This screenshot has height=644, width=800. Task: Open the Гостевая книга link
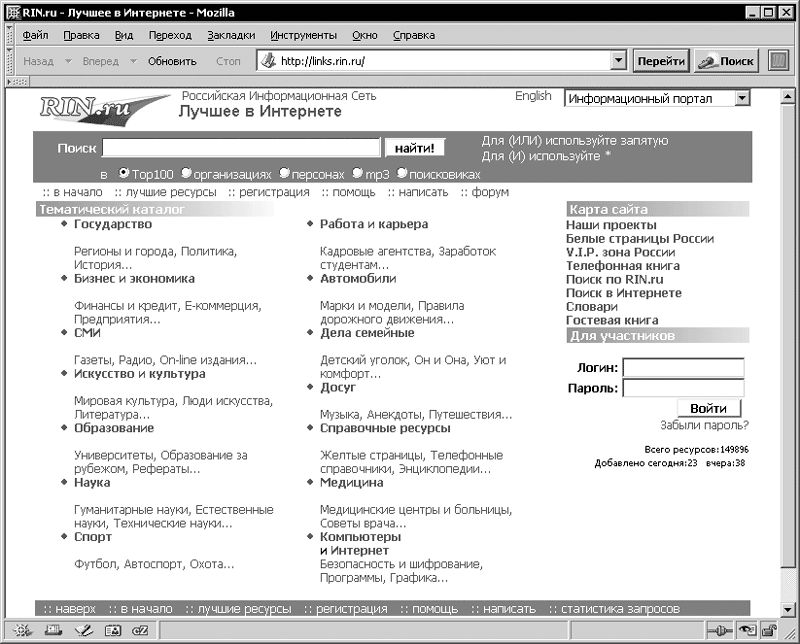(x=612, y=320)
